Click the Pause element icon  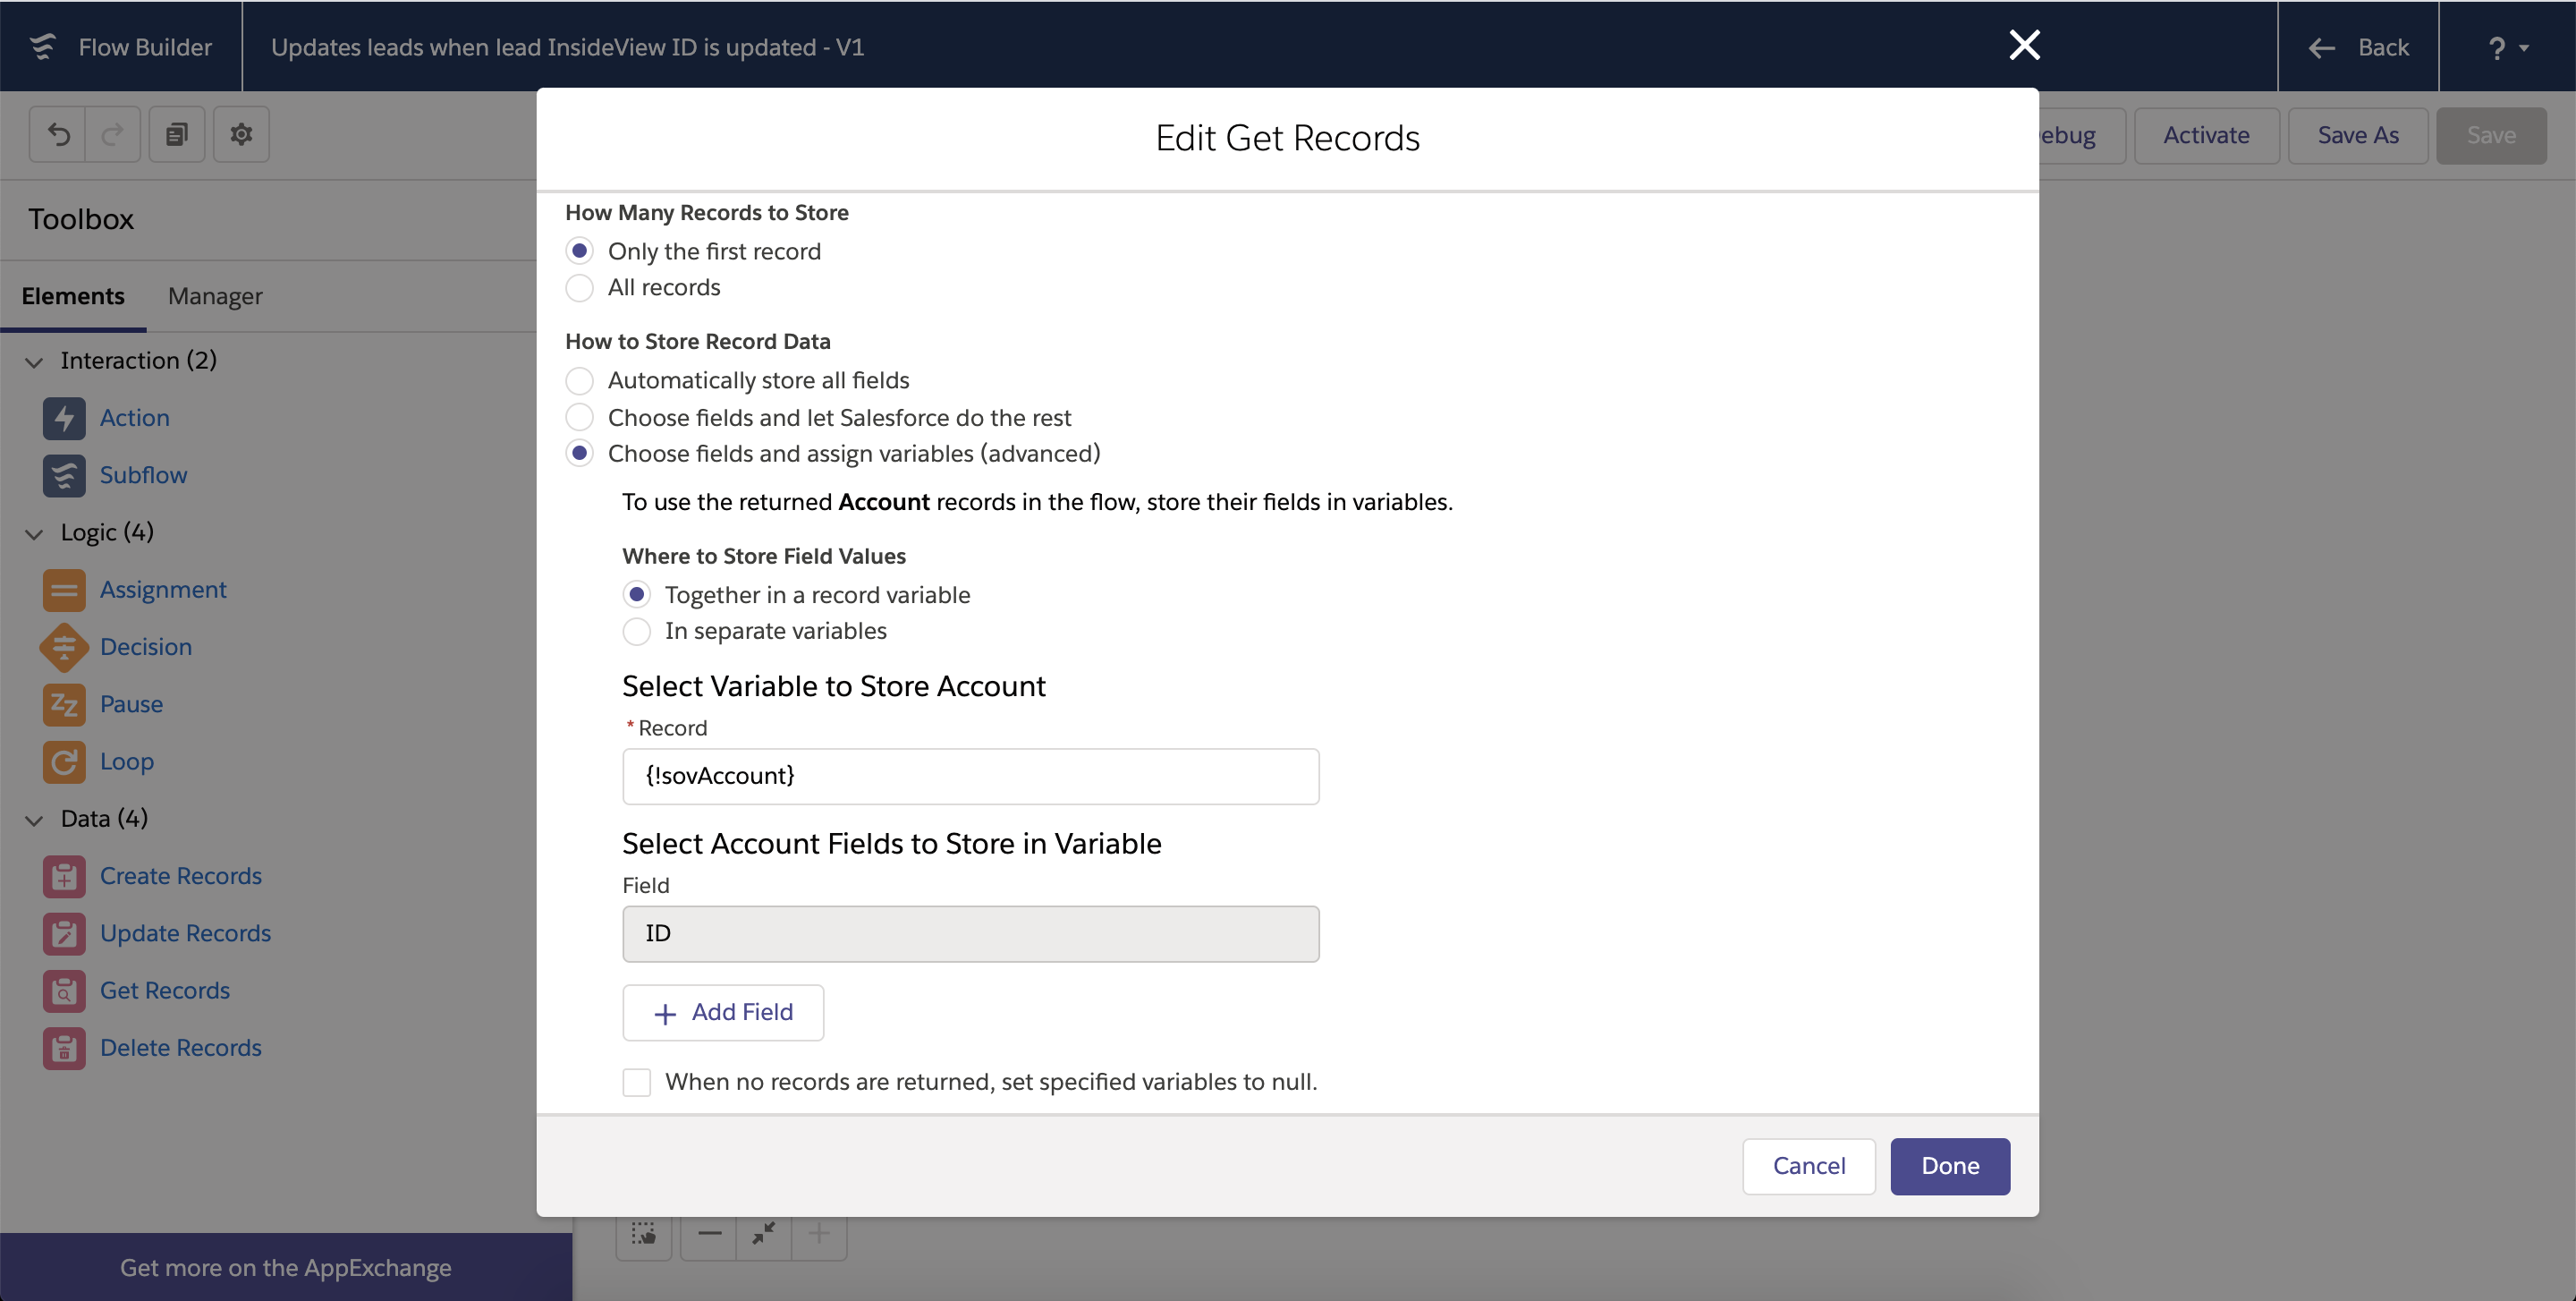(63, 704)
